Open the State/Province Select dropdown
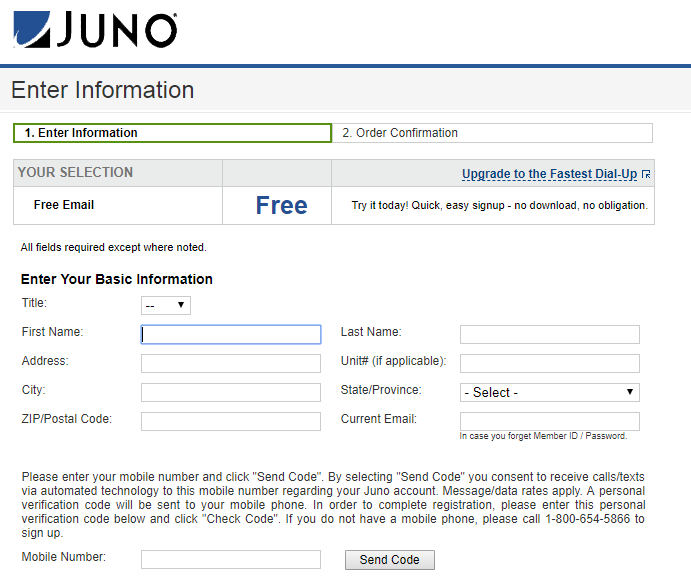This screenshot has width=691, height=577. coord(550,392)
